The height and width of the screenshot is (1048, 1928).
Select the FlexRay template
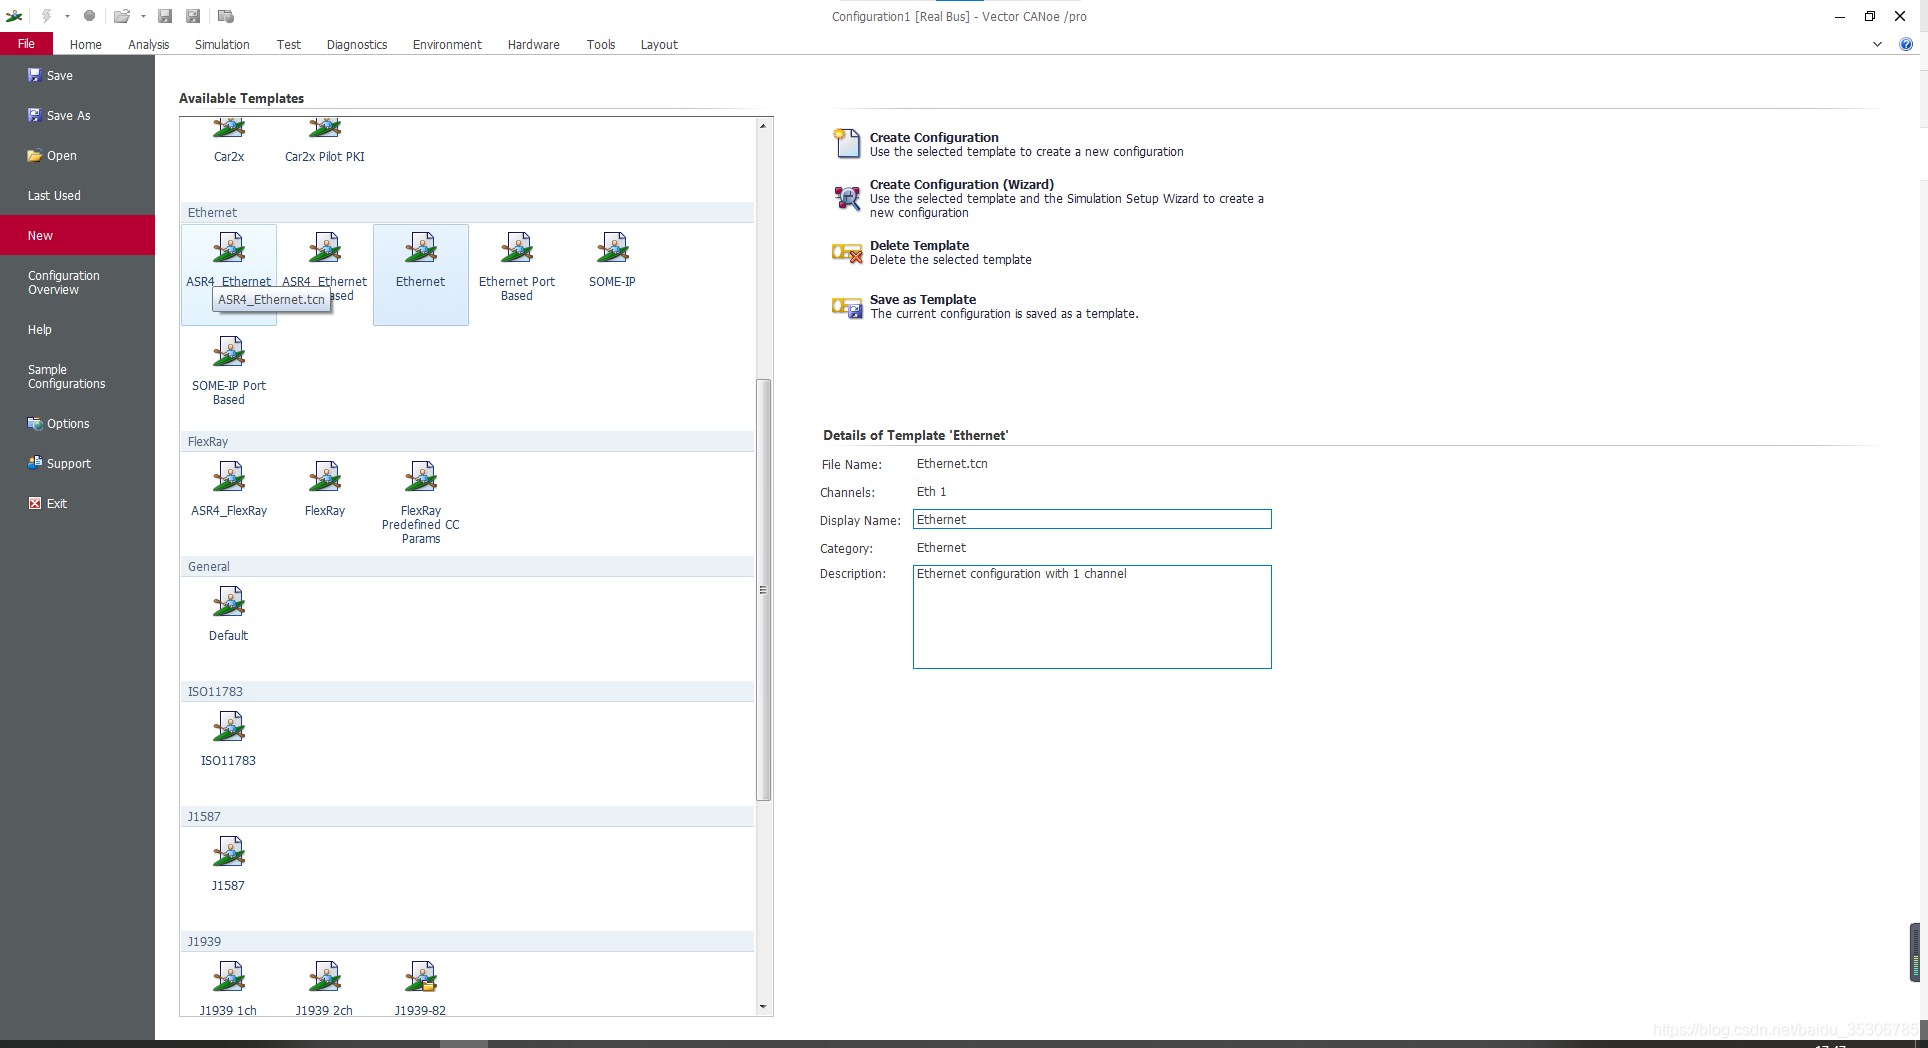point(325,489)
